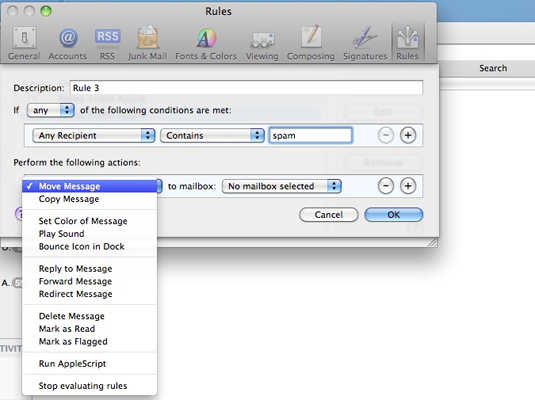This screenshot has height=400, width=535.
Task: Choose Mark as Read action
Action: (x=89, y=329)
